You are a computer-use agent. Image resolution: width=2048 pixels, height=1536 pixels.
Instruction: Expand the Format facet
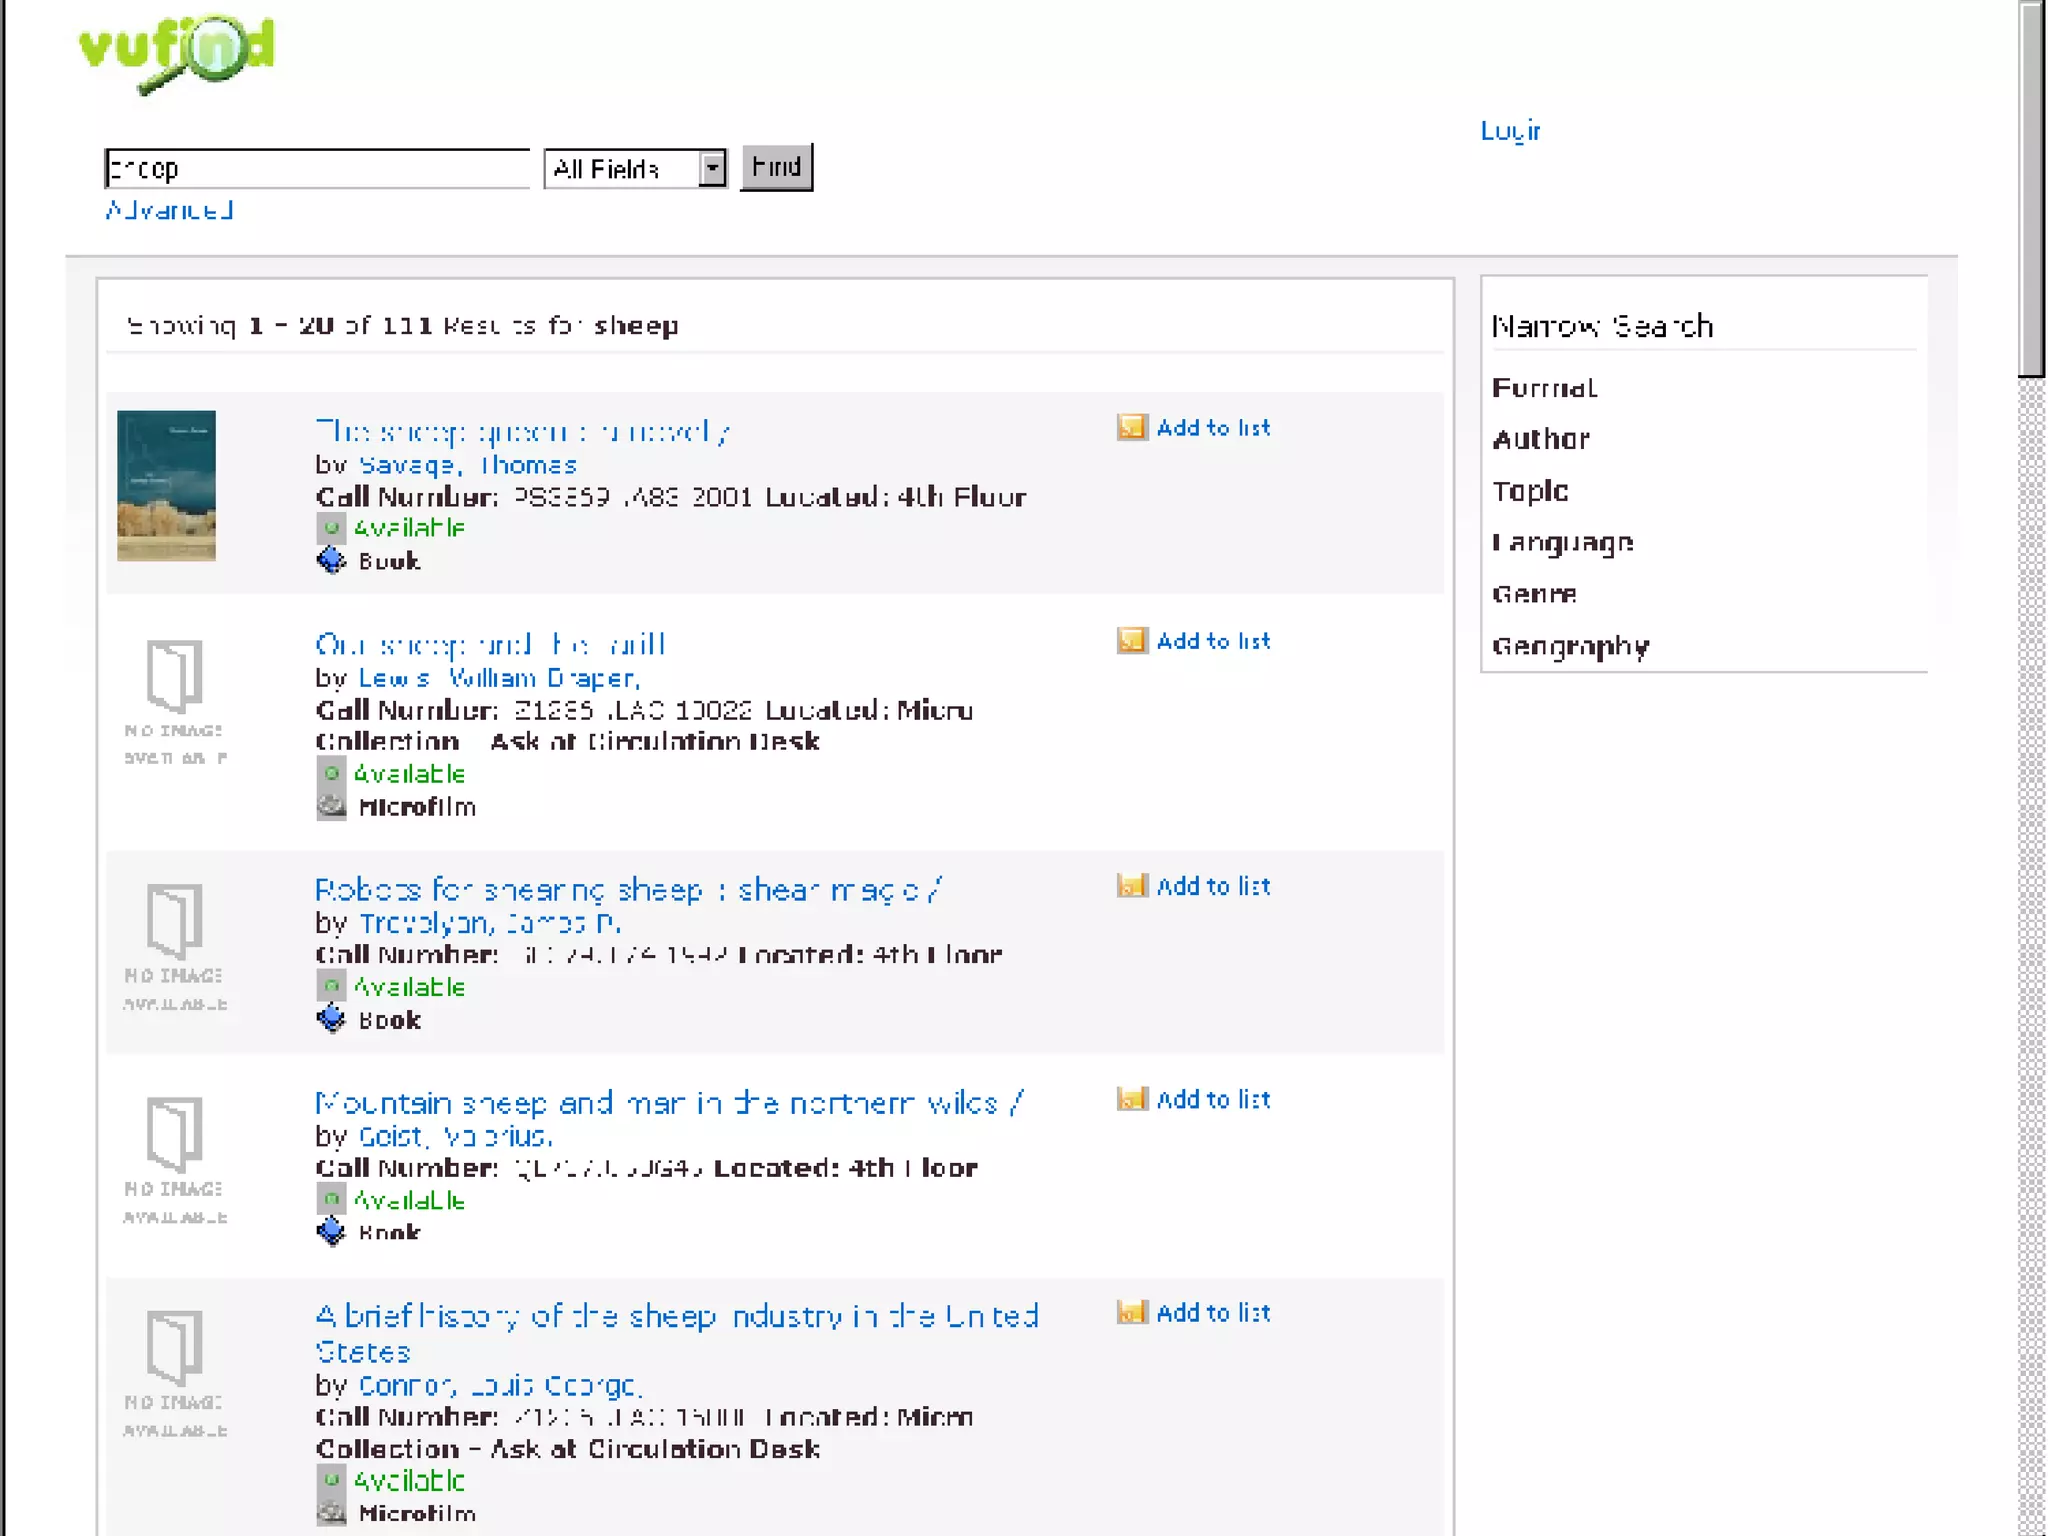click(1543, 388)
